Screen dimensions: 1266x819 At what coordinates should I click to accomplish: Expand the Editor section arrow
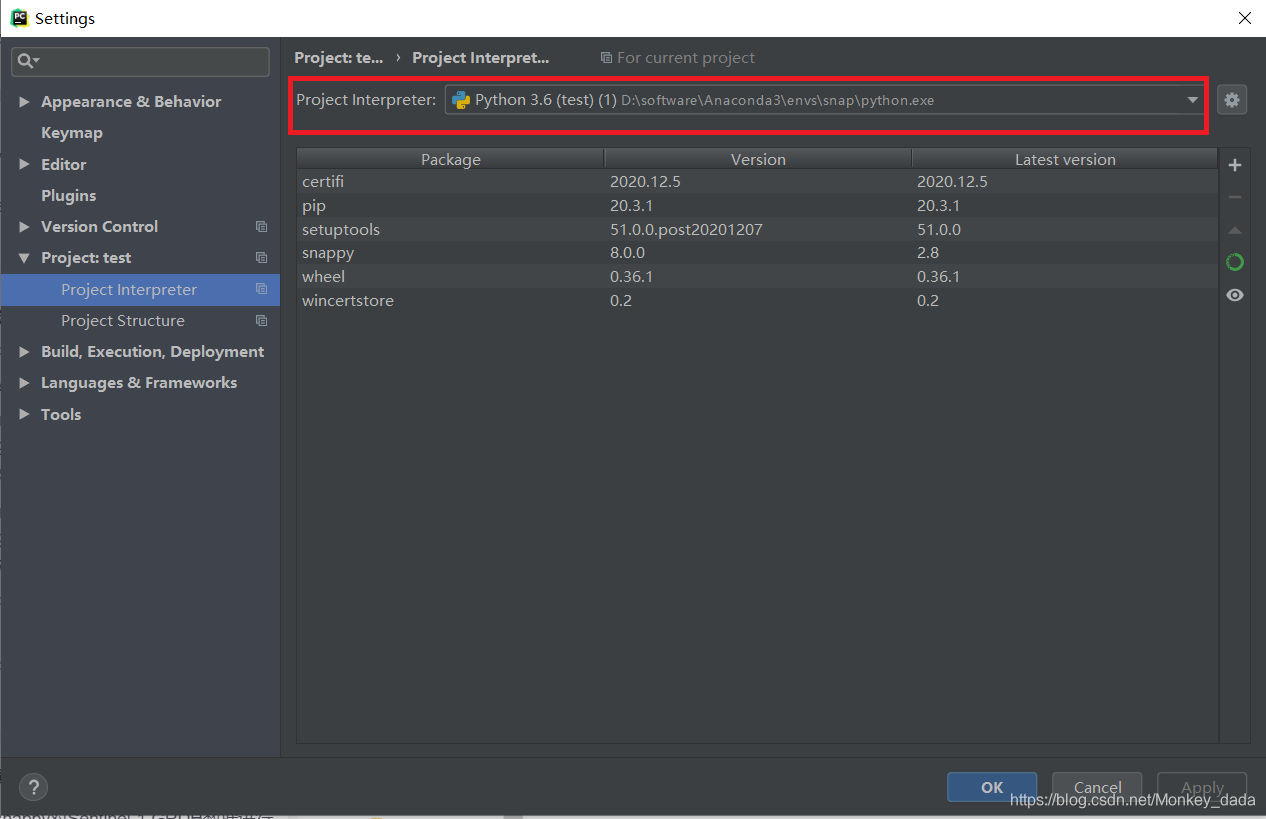tap(24, 164)
